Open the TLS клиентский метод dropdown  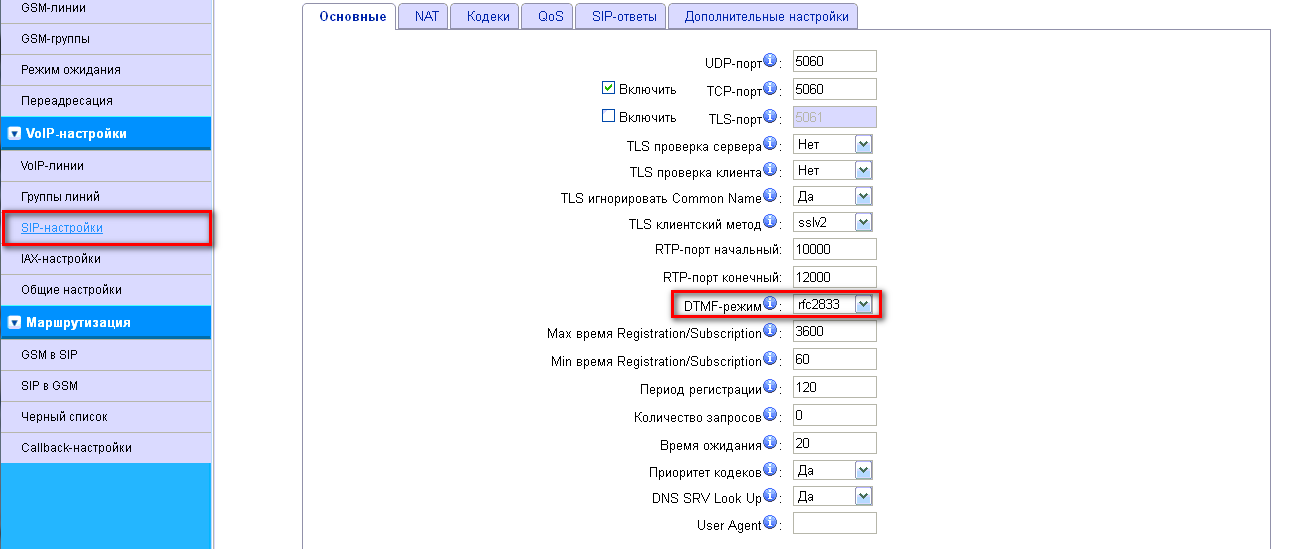click(863, 222)
